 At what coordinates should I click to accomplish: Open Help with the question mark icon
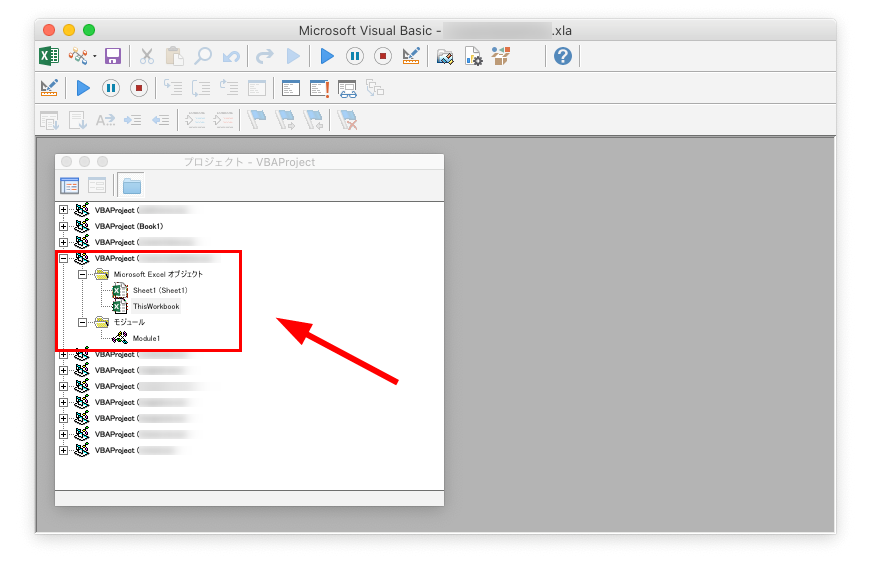[x=563, y=56]
